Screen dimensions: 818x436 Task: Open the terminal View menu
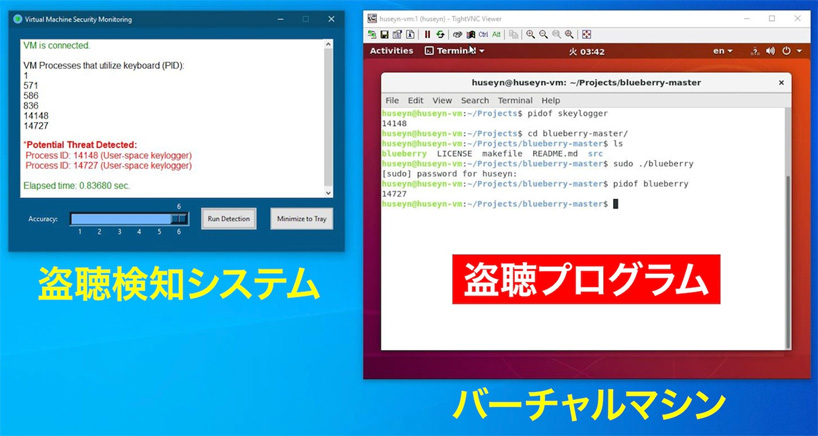point(442,101)
